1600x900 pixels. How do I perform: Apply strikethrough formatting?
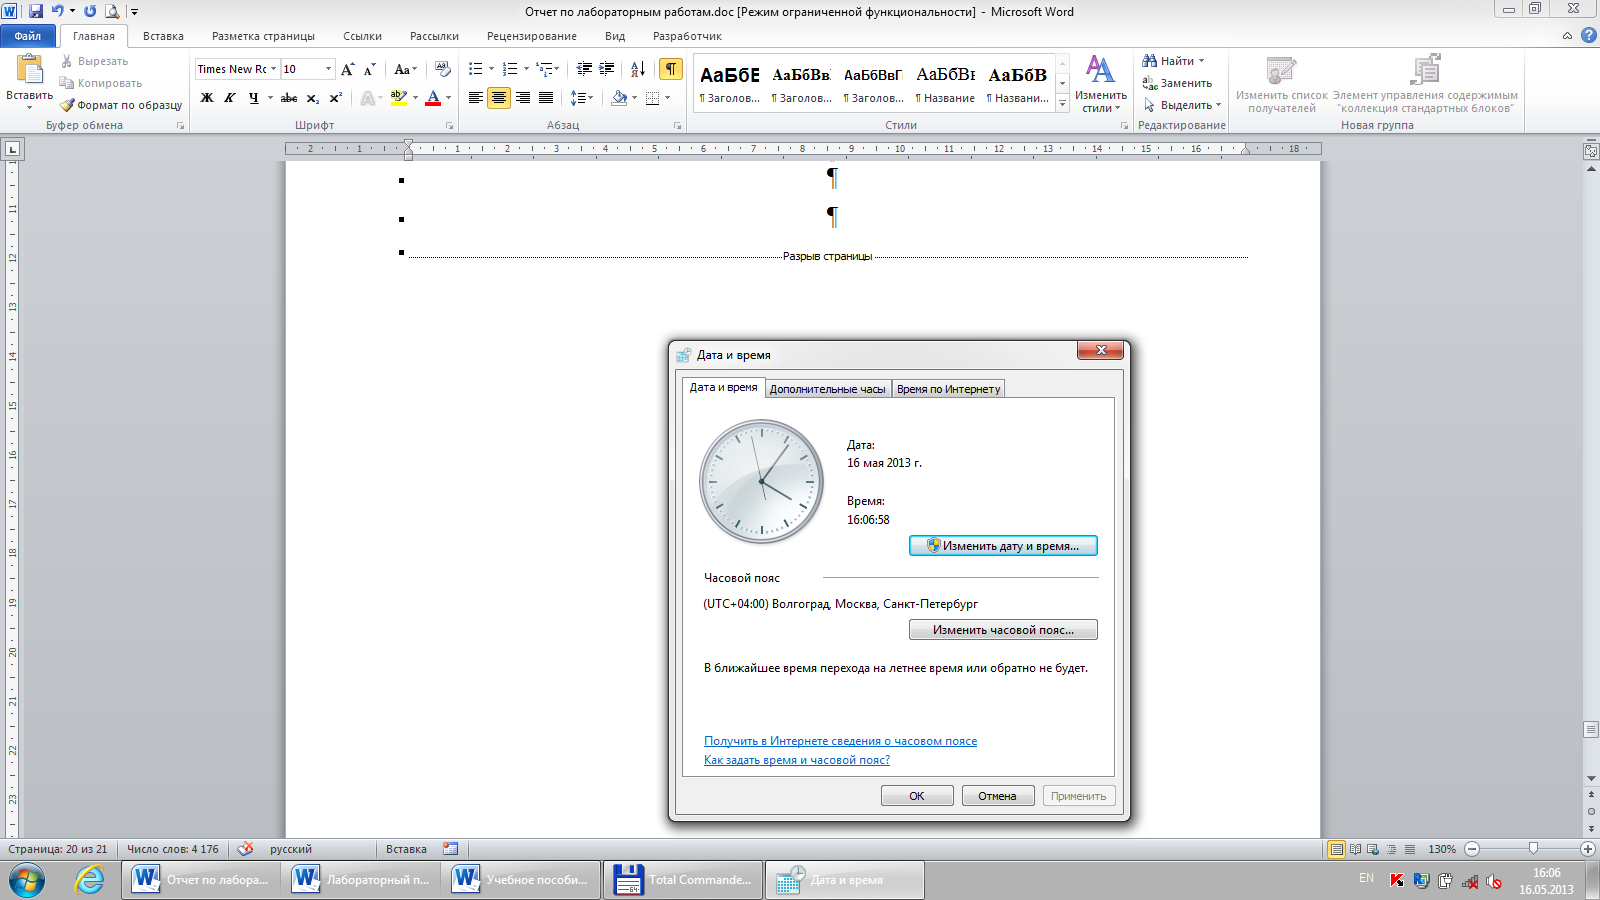289,98
